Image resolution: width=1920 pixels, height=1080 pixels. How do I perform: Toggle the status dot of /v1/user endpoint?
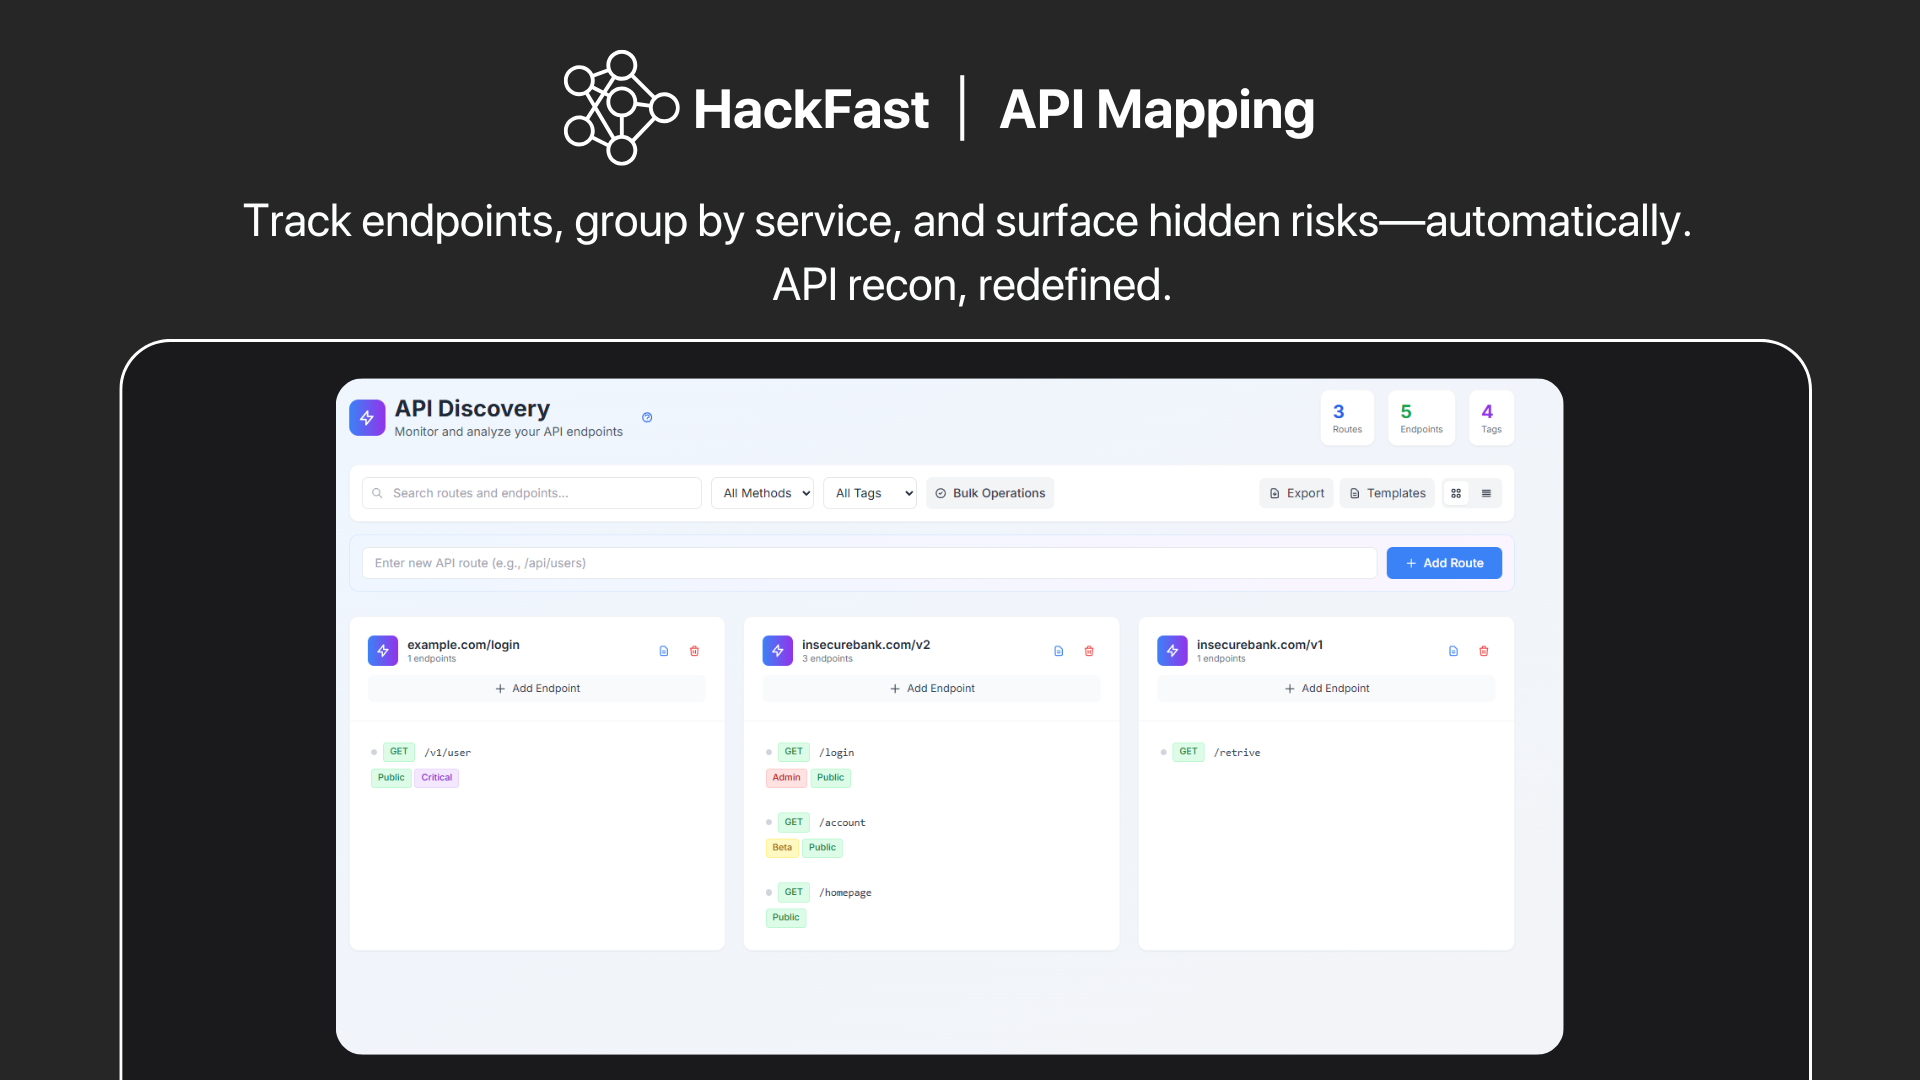[374, 752]
